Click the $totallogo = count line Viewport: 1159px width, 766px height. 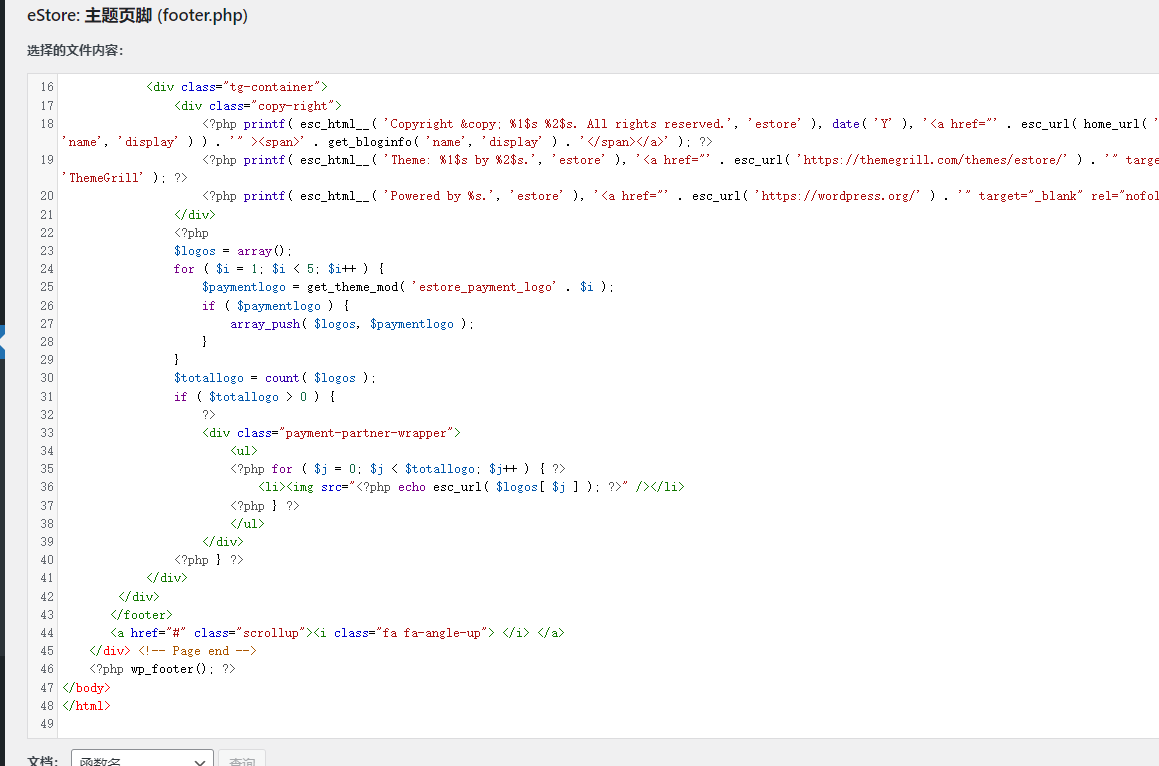pyautogui.click(x=274, y=378)
